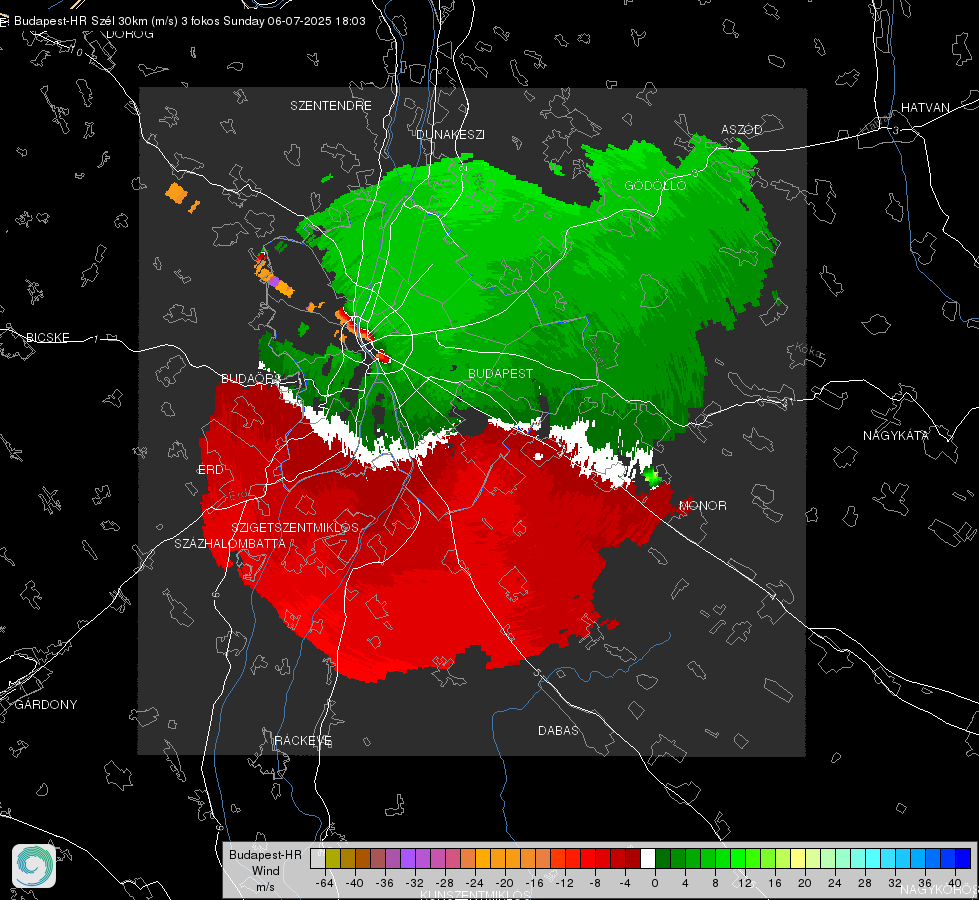979x900 pixels.
Task: Click the BUDAÖRS town label
Action: pos(251,378)
